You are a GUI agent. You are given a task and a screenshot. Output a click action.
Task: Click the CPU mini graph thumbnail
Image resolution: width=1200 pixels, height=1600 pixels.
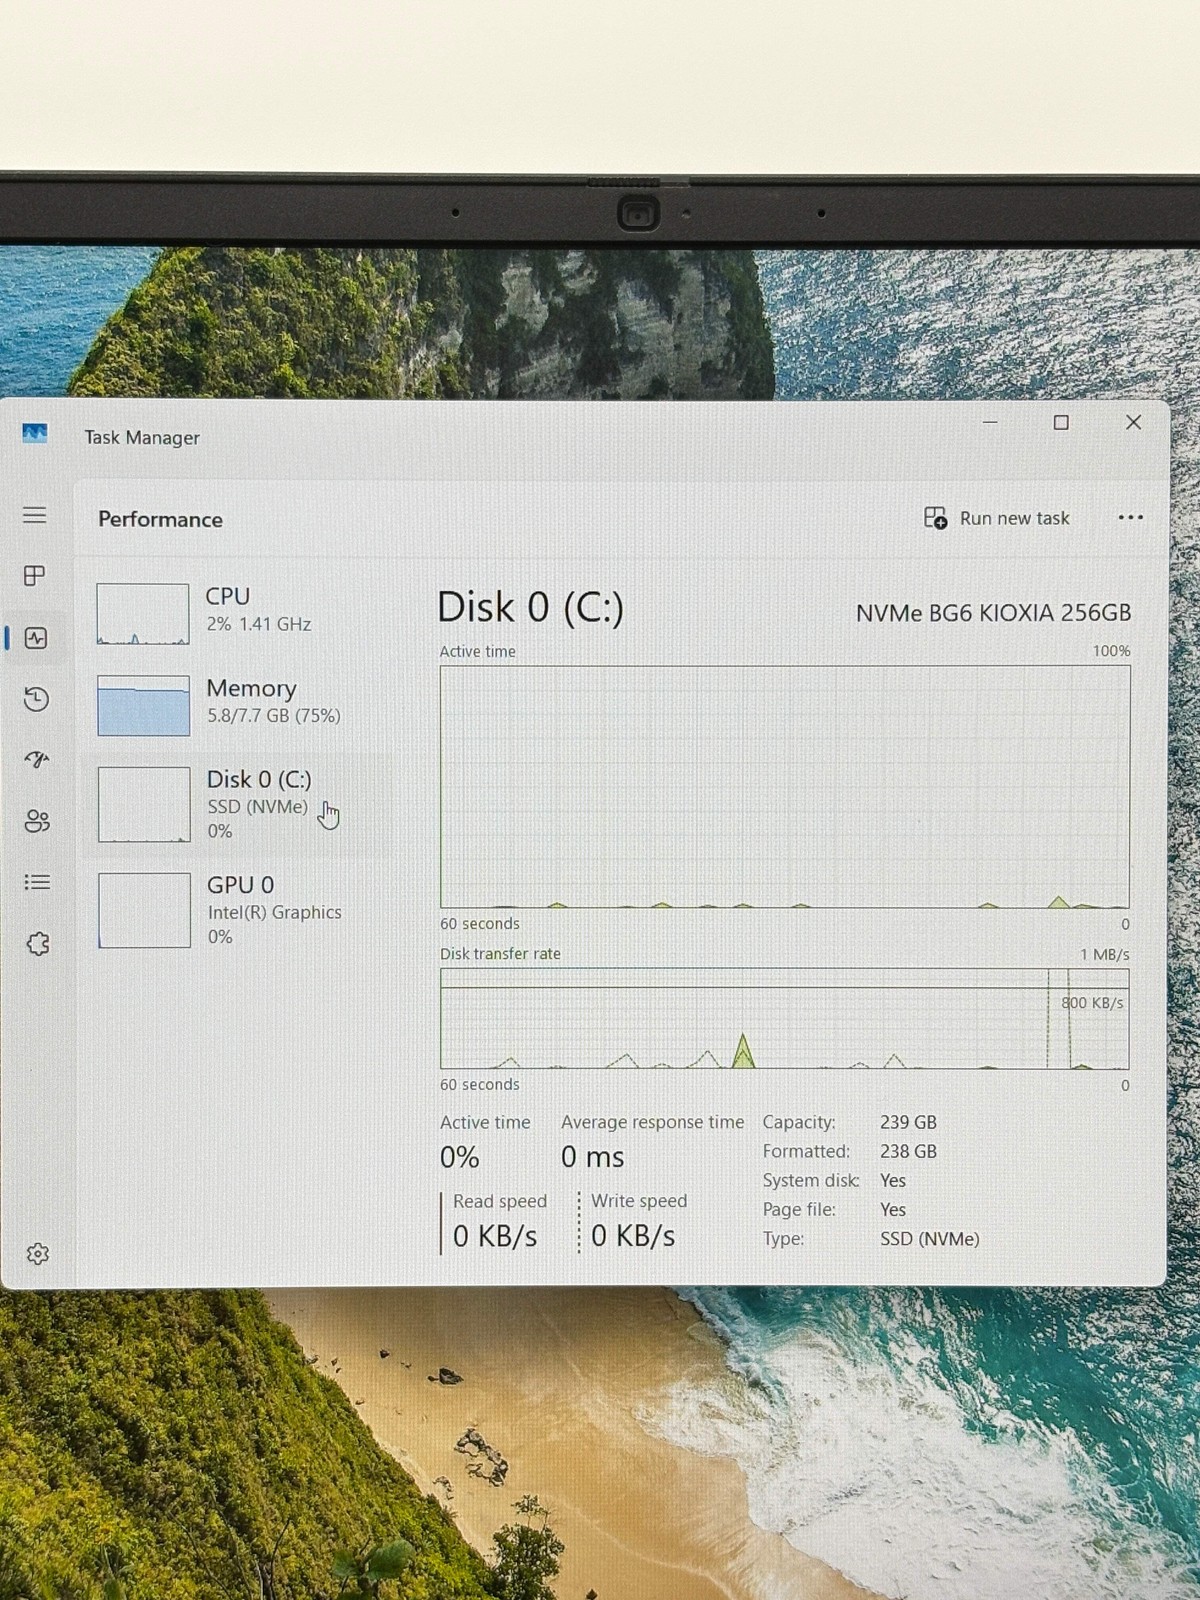[143, 614]
